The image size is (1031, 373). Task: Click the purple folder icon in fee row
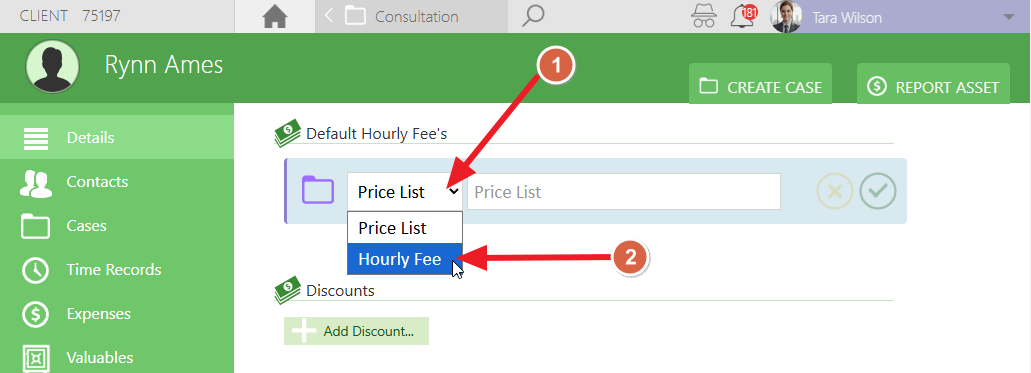pos(318,190)
